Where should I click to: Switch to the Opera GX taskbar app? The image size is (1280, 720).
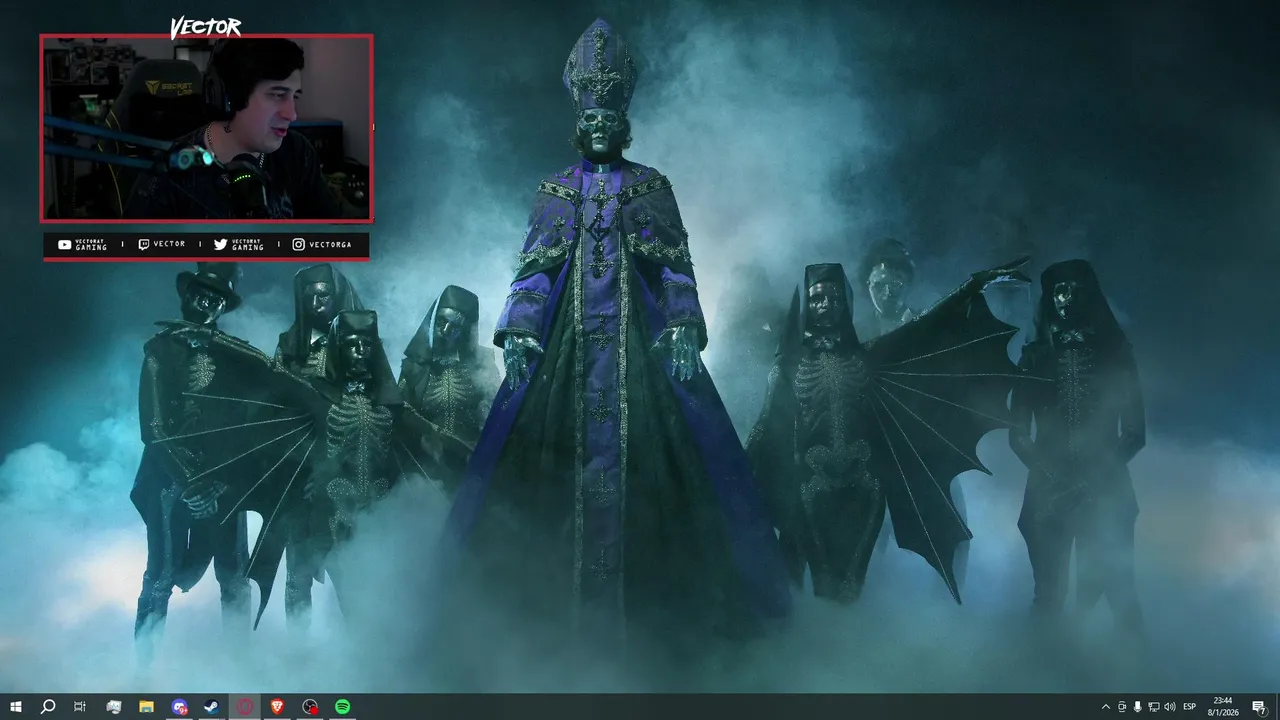pyautogui.click(x=245, y=707)
